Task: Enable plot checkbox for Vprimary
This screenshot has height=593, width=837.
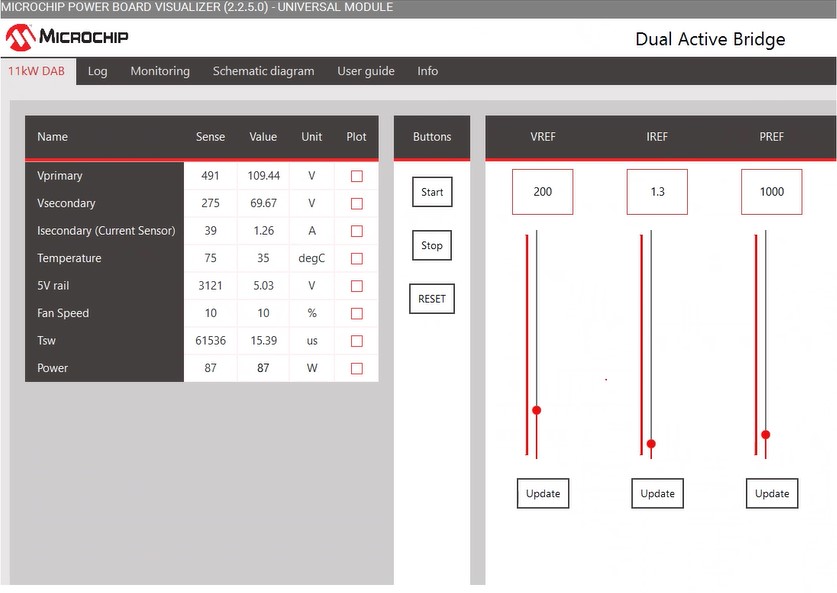Action: 357,176
